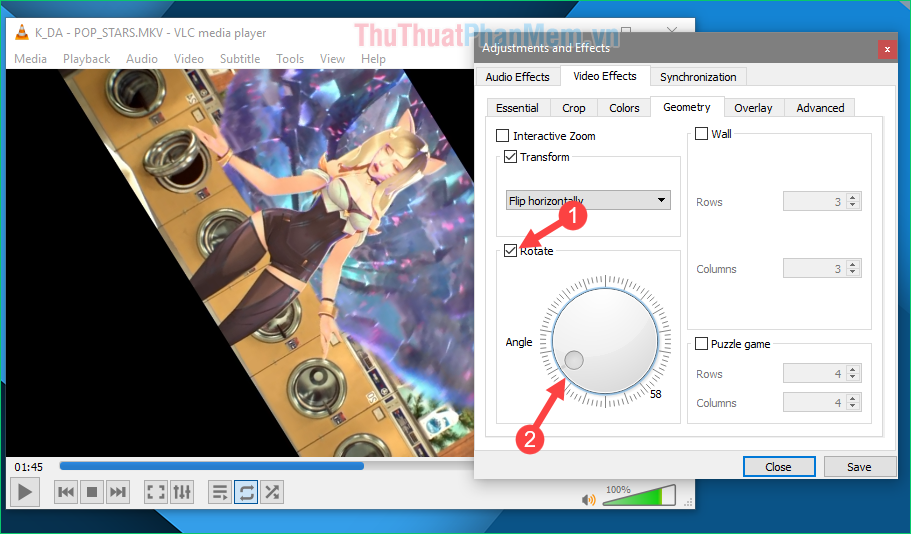Skip to next media track
Image resolution: width=911 pixels, height=534 pixels.
tap(117, 492)
